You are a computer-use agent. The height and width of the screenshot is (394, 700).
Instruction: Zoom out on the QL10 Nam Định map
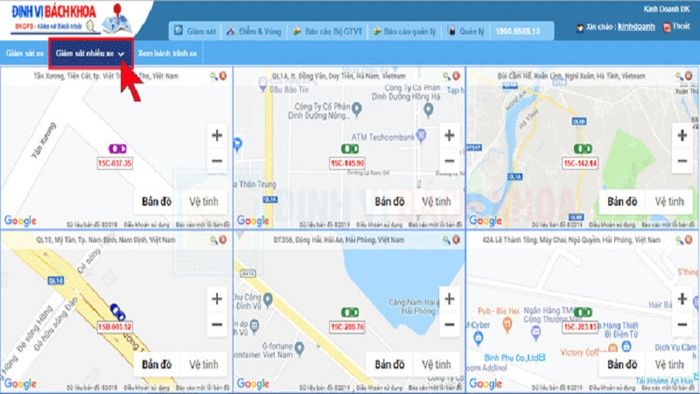217,324
